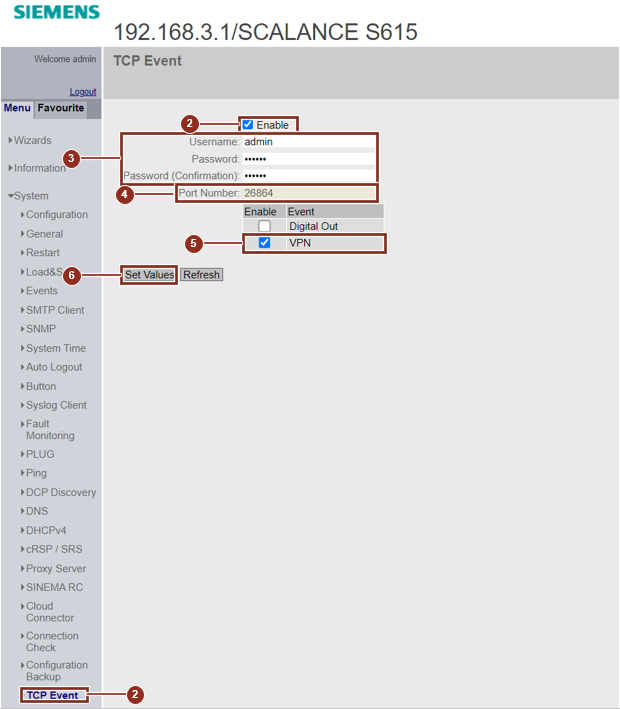Open the Fault Monitoring menu entry

pyautogui.click(x=50, y=430)
